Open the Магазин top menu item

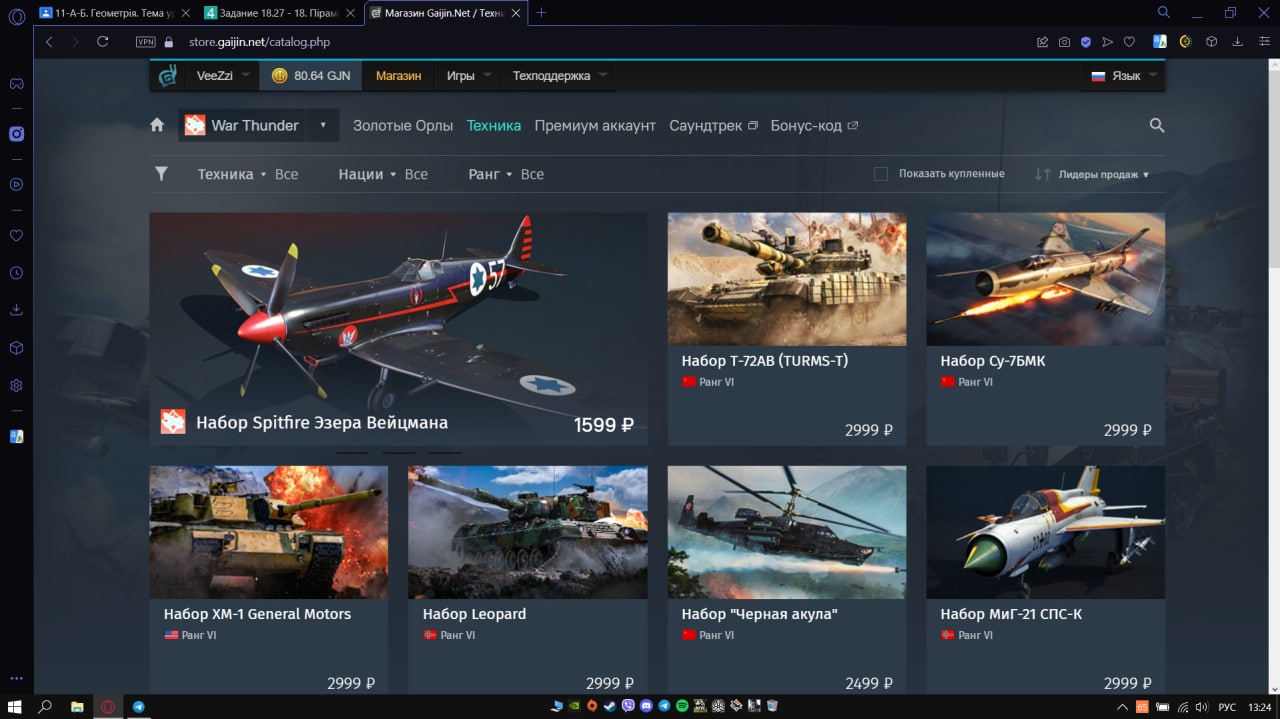click(398, 75)
